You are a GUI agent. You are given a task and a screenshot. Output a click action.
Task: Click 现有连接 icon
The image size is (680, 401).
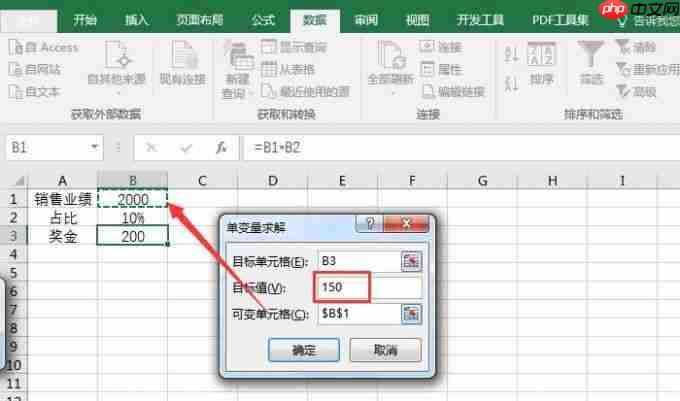tap(183, 63)
